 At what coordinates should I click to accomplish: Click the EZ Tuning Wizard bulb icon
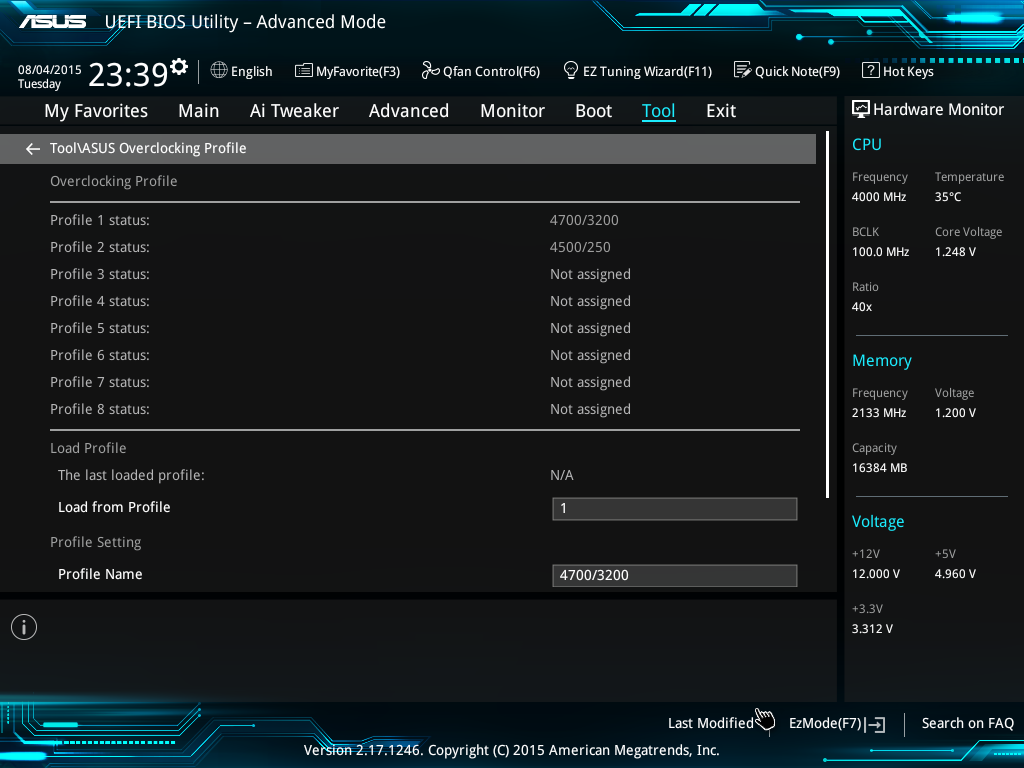click(x=571, y=70)
